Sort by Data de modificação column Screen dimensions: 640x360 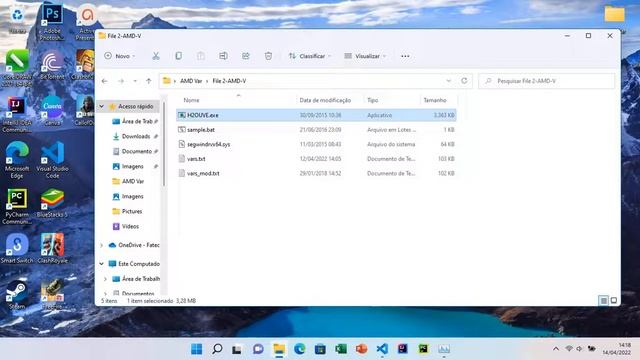(325, 100)
